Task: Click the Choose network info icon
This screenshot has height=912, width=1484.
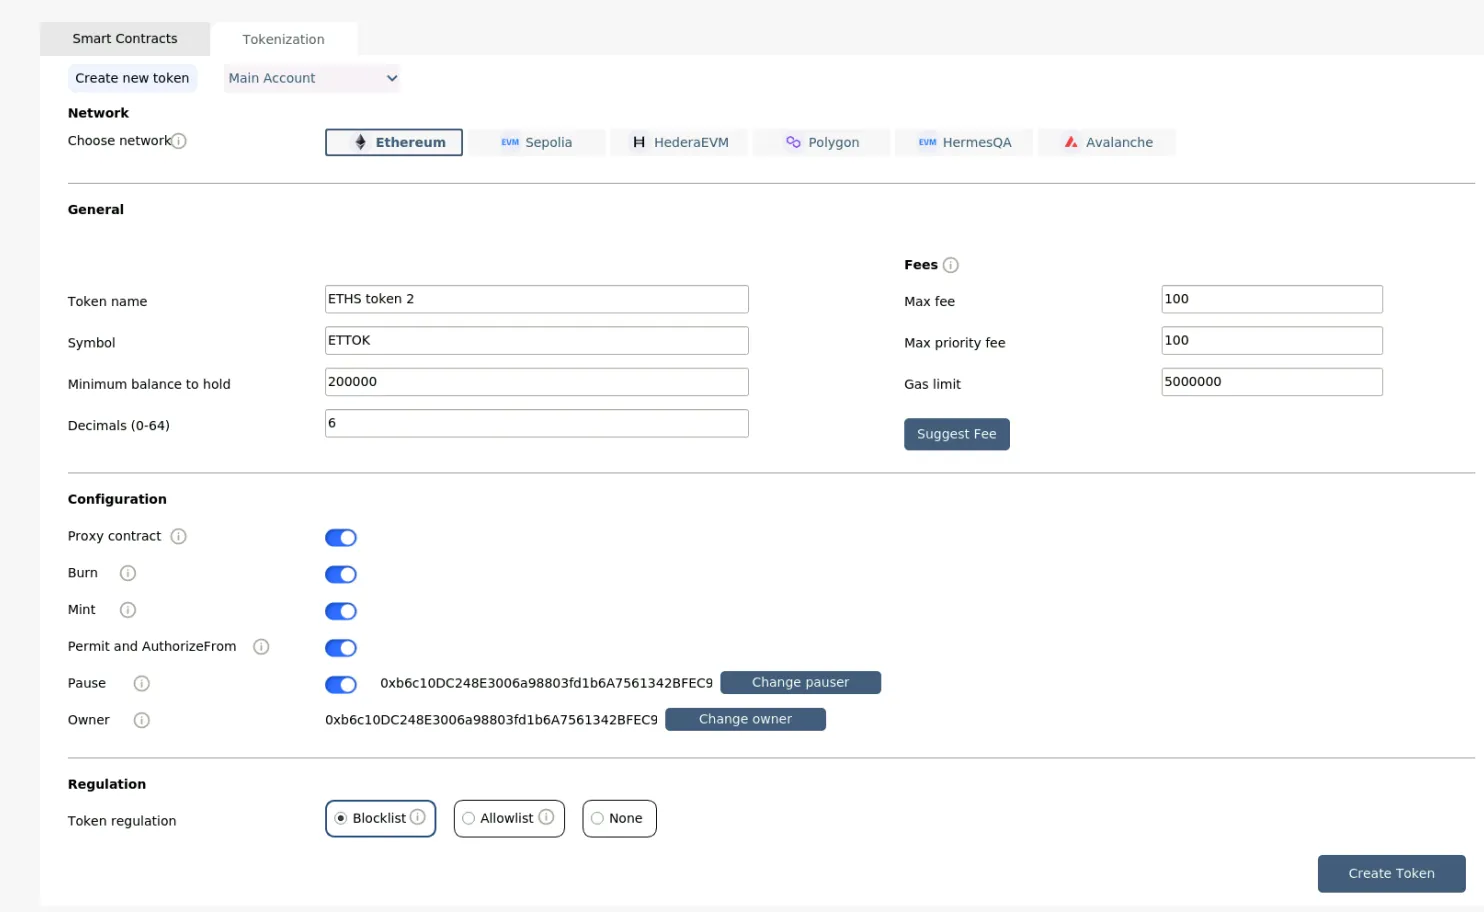Action: [179, 141]
